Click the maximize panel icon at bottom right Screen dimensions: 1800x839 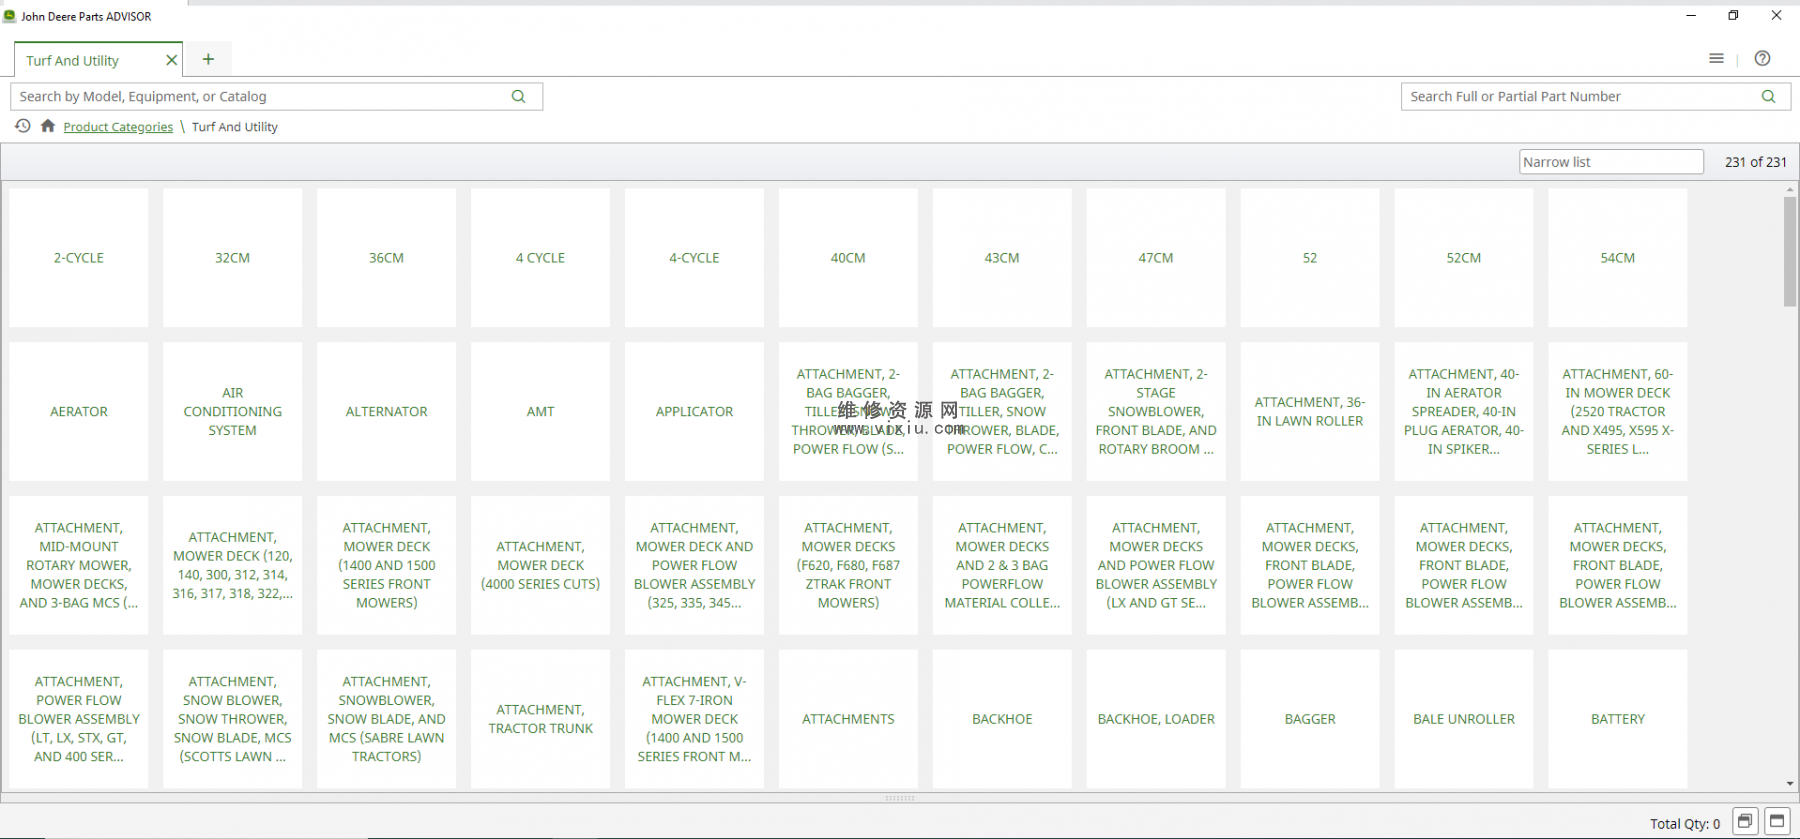tap(1777, 822)
